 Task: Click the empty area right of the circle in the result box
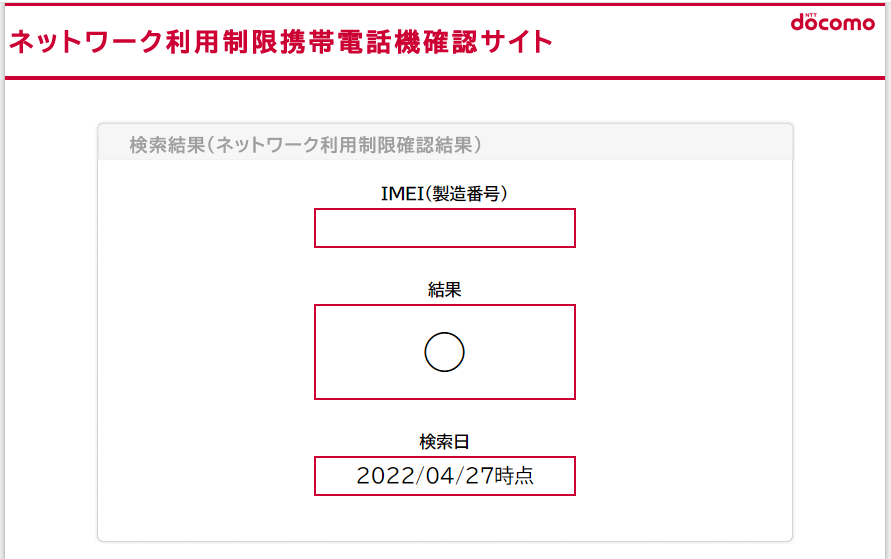pyautogui.click(x=519, y=352)
